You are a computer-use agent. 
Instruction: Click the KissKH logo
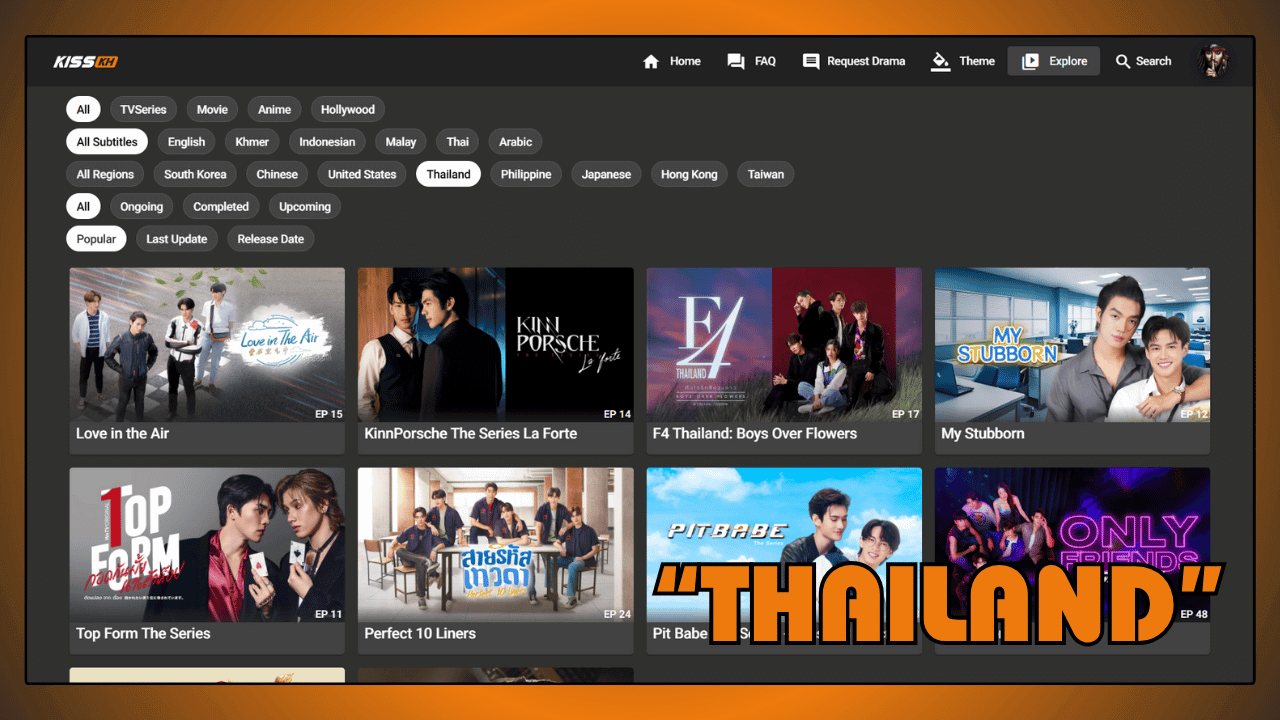click(x=86, y=62)
